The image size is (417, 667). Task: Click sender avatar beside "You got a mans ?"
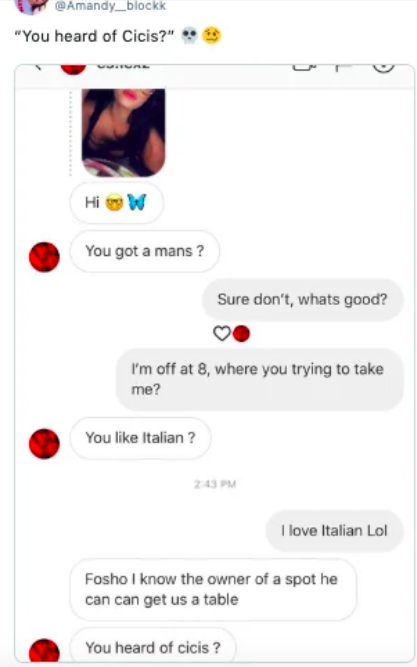coord(44,257)
